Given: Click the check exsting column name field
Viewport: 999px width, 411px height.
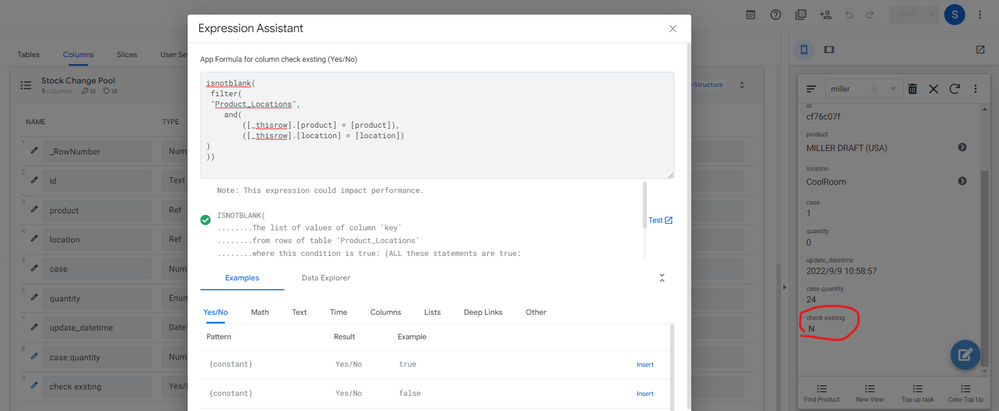Looking at the screenshot, I should pos(97,386).
